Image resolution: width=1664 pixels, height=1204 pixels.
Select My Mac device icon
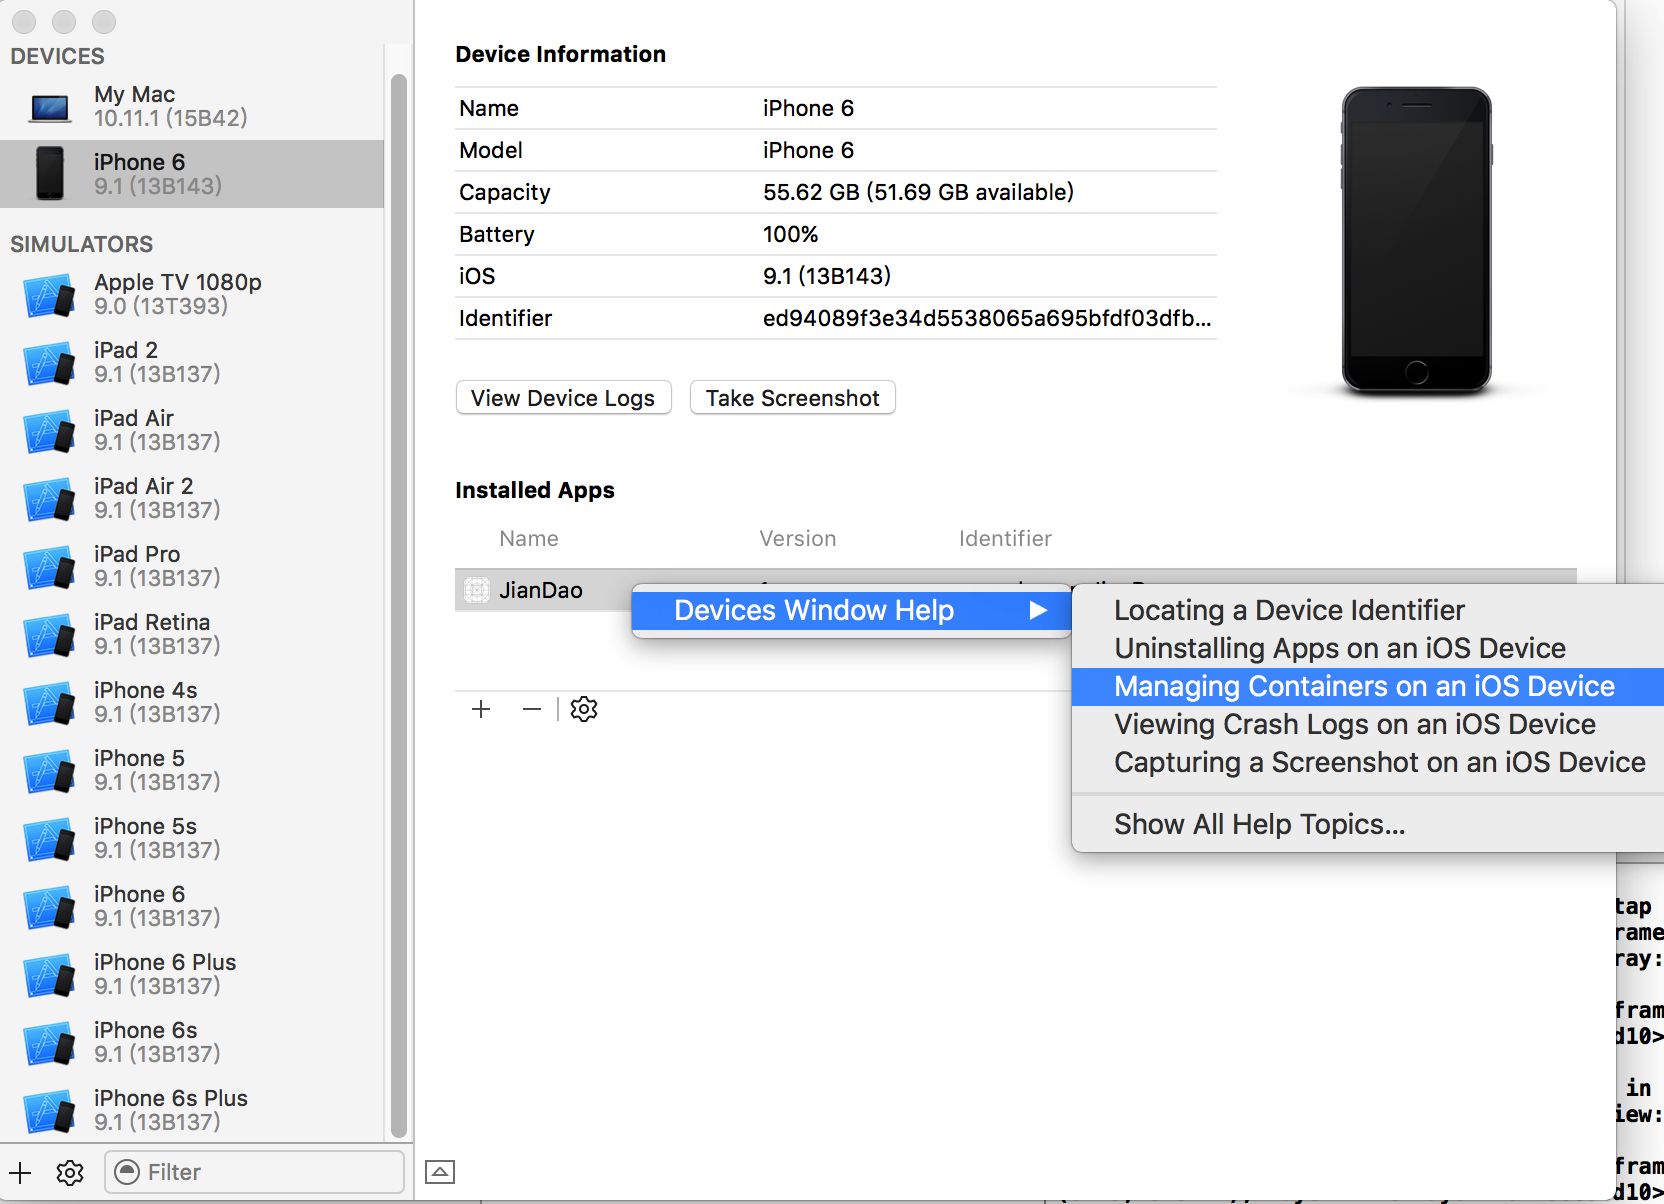(50, 107)
